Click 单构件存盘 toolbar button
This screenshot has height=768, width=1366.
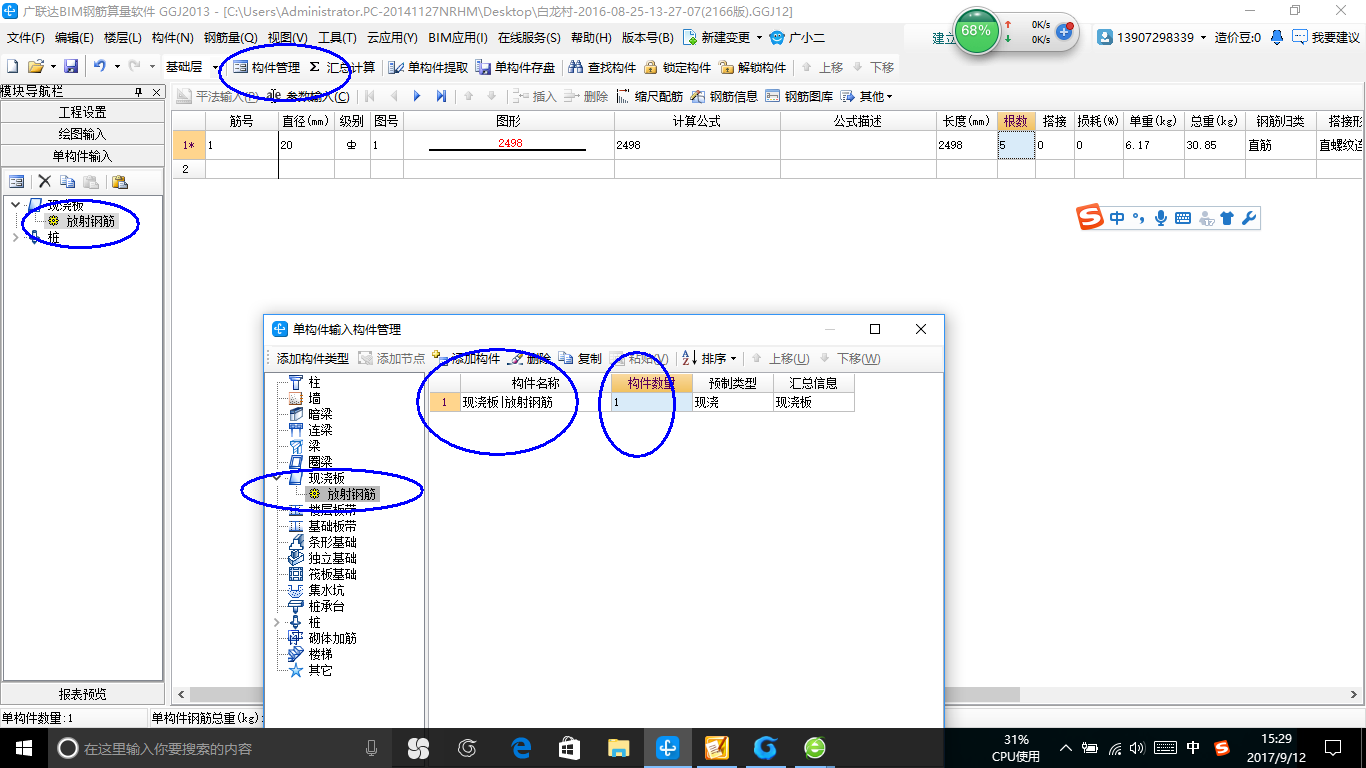tap(516, 67)
